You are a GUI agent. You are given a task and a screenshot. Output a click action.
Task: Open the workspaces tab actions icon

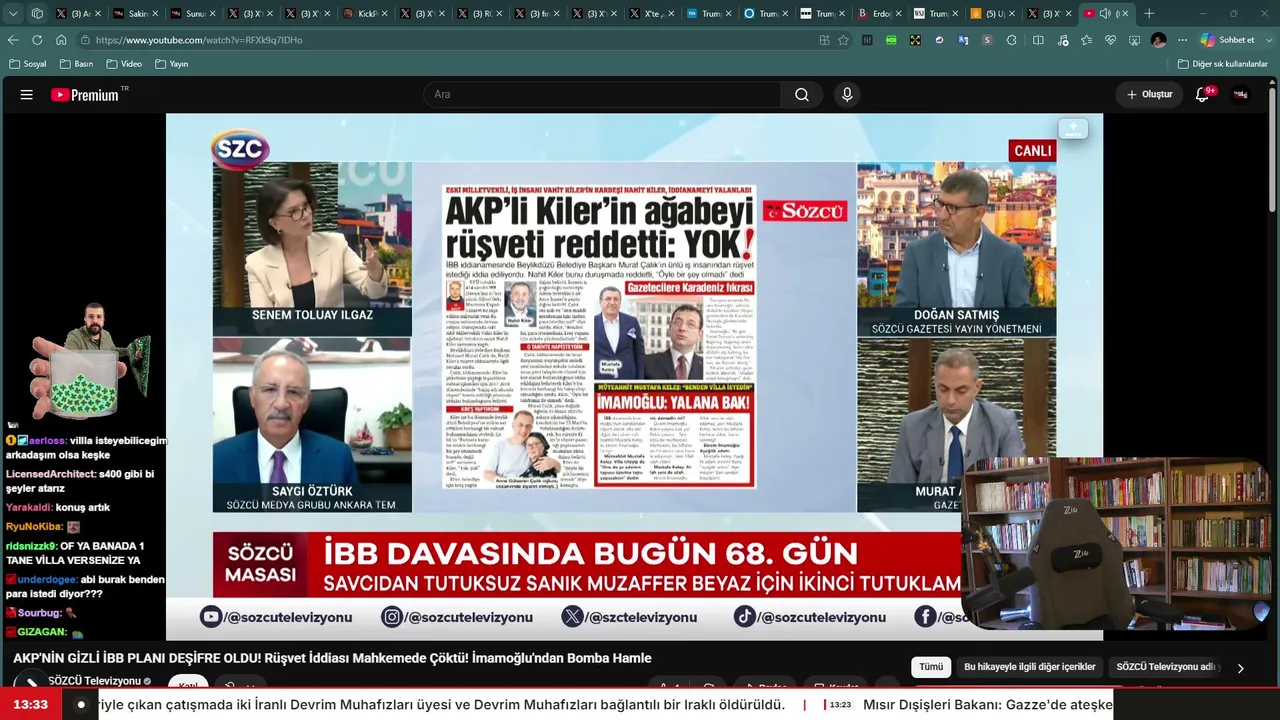(37, 14)
